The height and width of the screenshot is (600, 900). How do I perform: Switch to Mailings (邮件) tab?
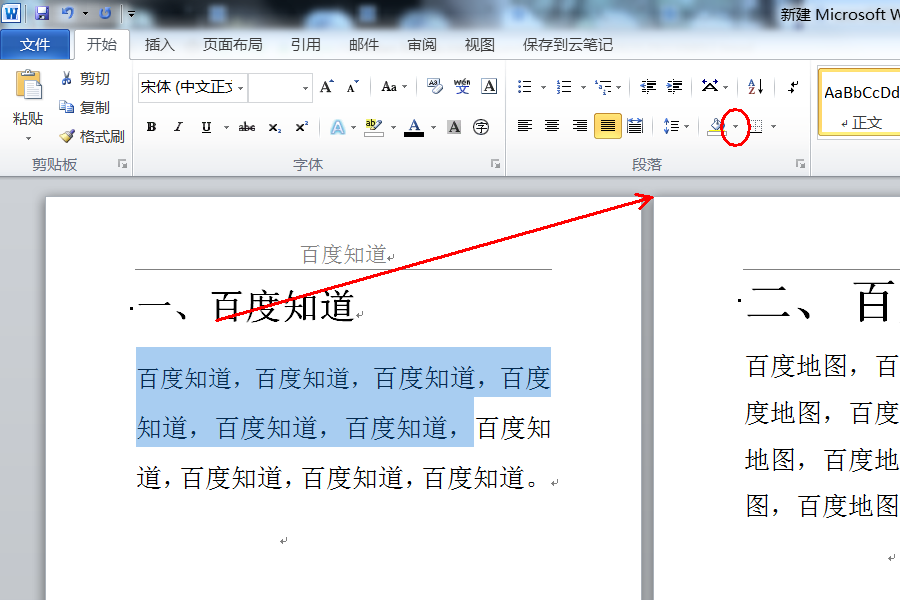[364, 45]
